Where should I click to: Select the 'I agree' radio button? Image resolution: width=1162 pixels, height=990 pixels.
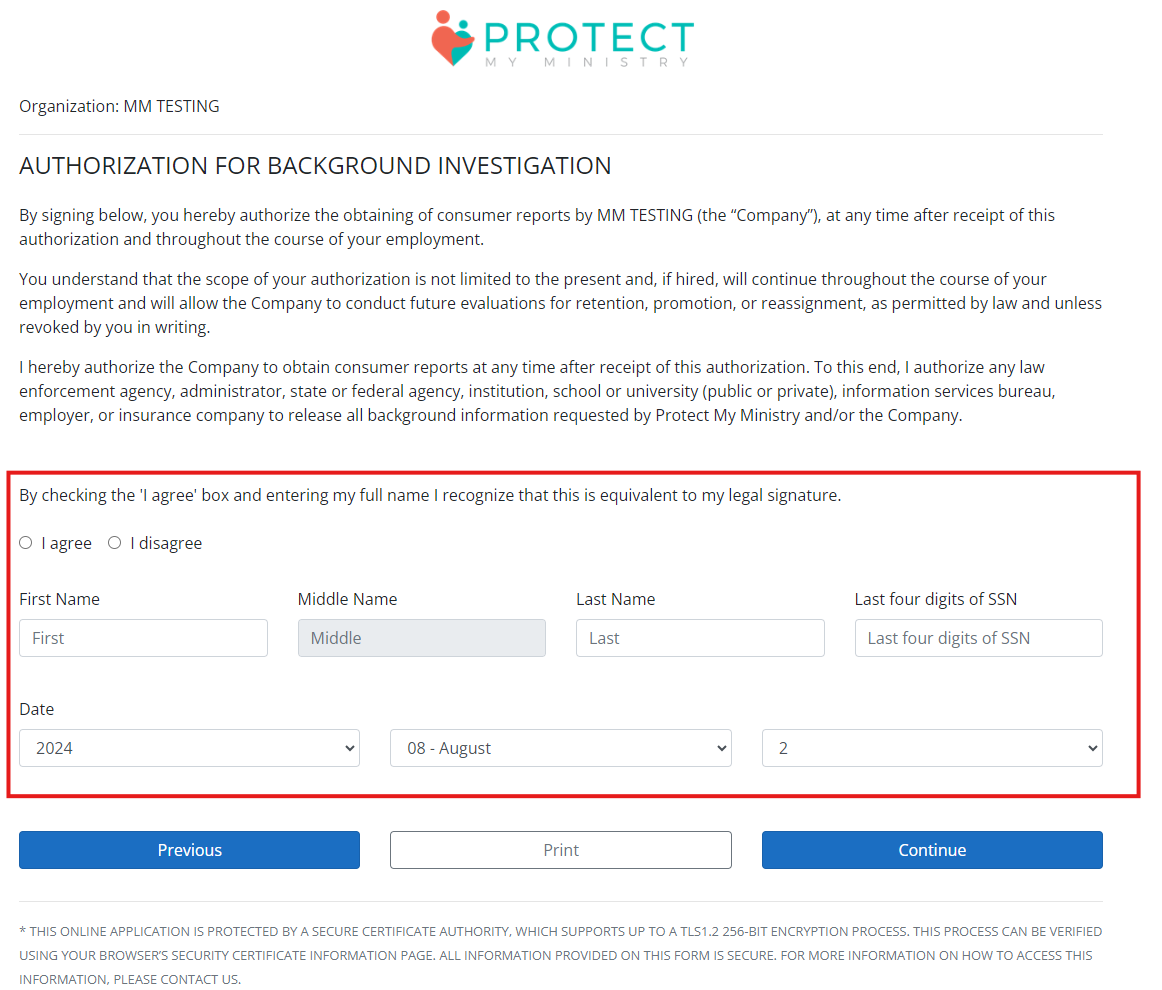click(x=26, y=543)
